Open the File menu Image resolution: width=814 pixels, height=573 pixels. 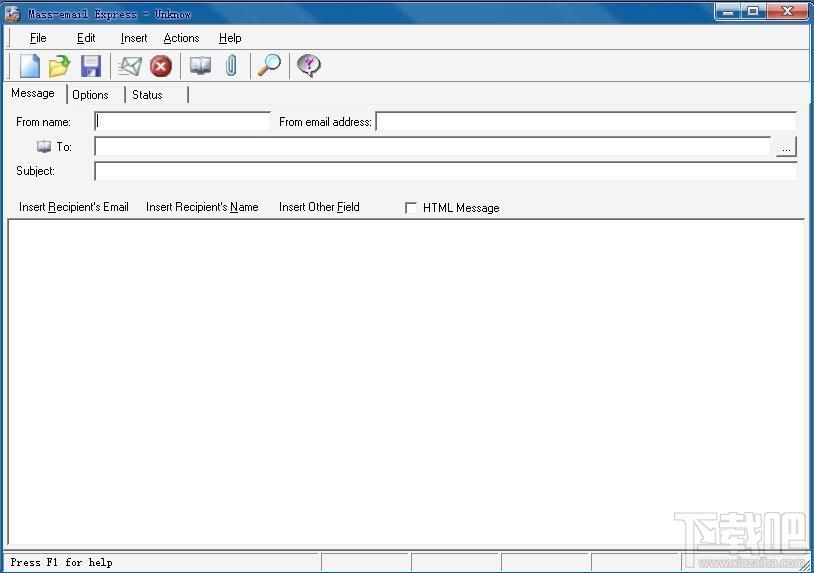[x=38, y=38]
